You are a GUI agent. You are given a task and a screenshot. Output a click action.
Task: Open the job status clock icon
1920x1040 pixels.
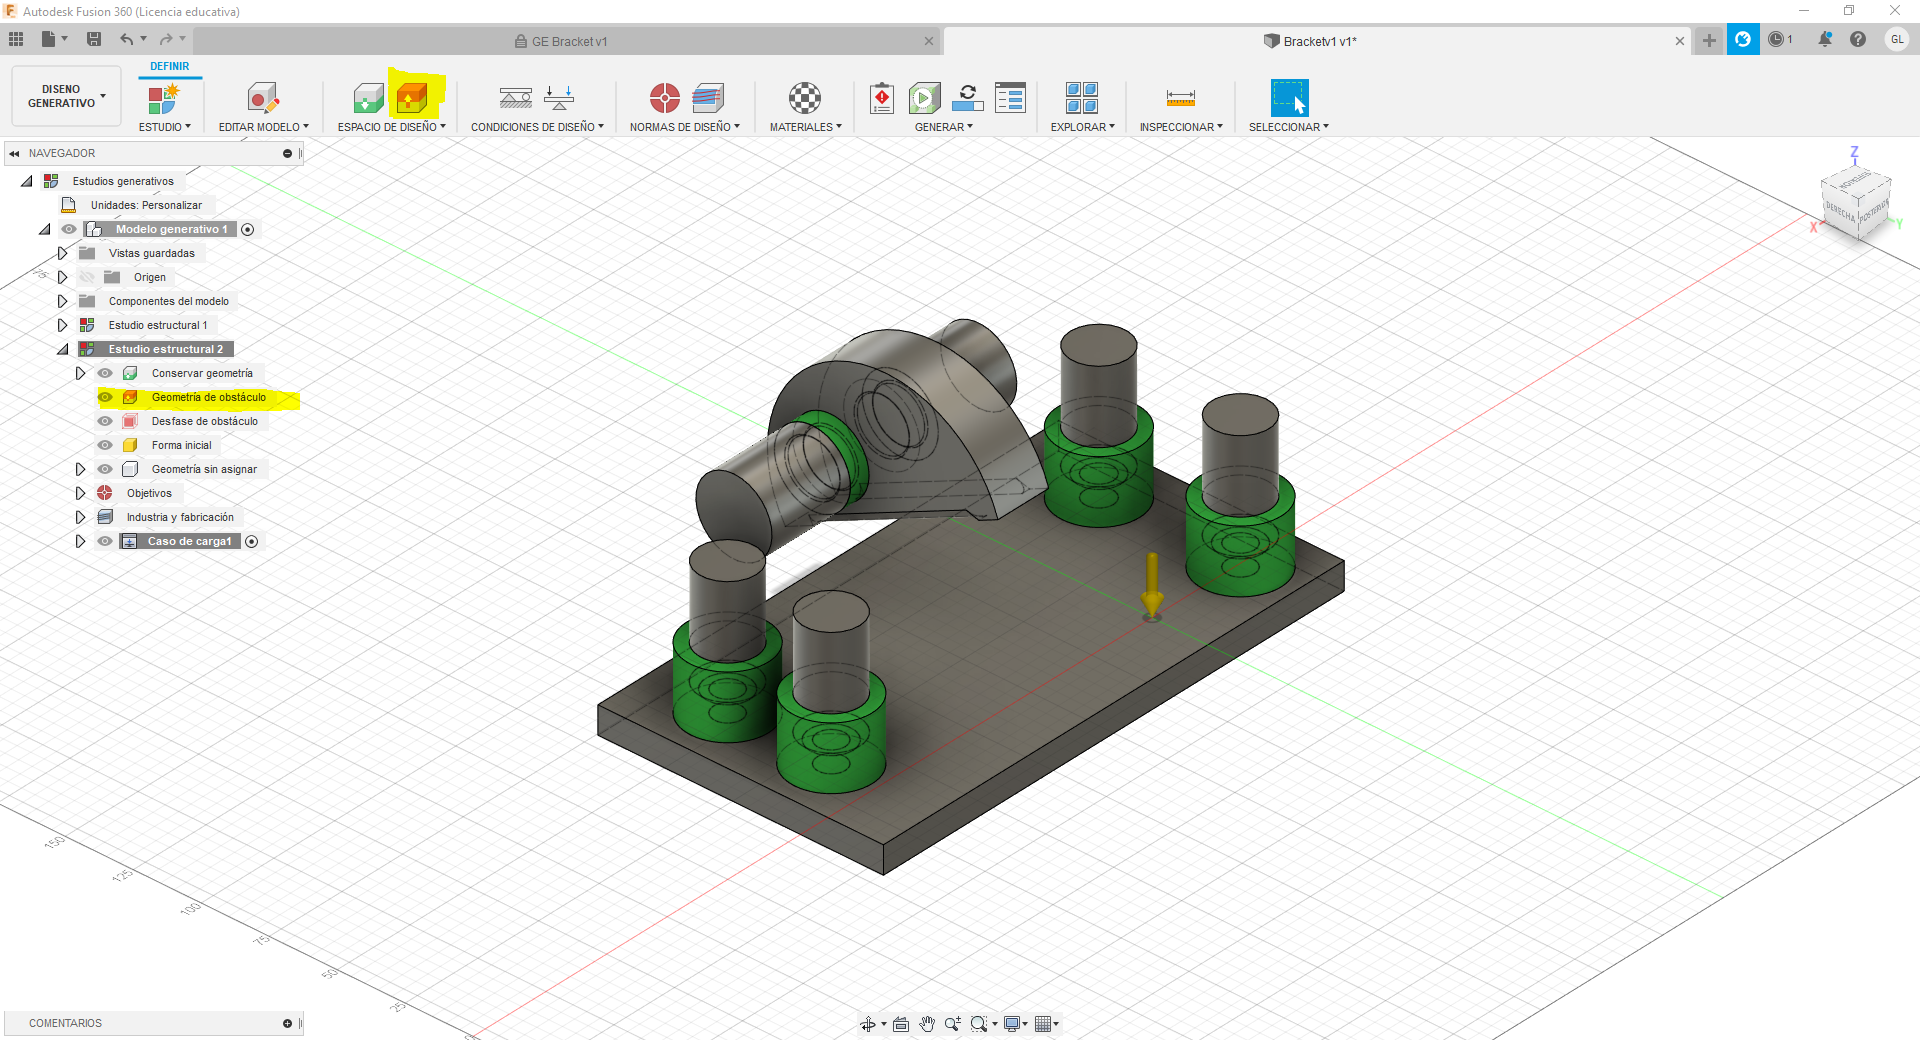click(1777, 39)
